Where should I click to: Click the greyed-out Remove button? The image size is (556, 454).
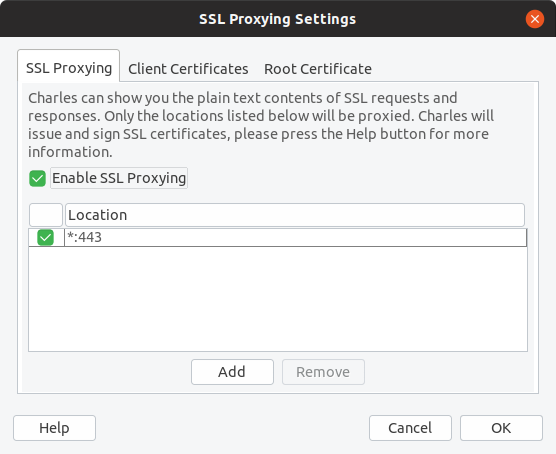323,372
